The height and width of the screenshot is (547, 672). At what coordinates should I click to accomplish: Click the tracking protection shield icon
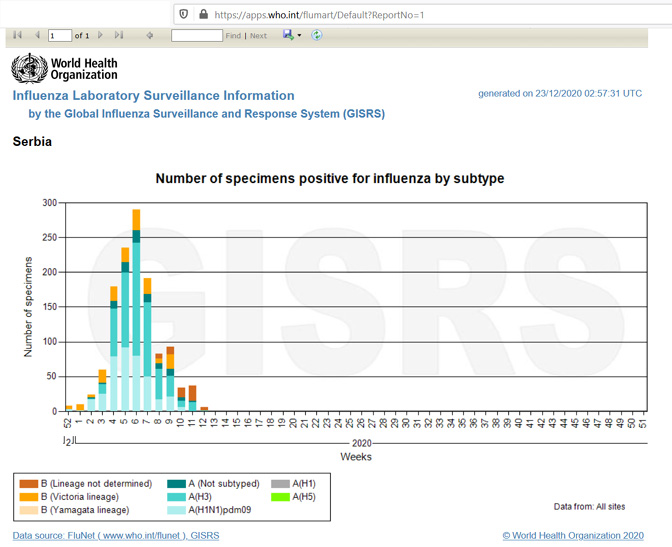(x=183, y=14)
